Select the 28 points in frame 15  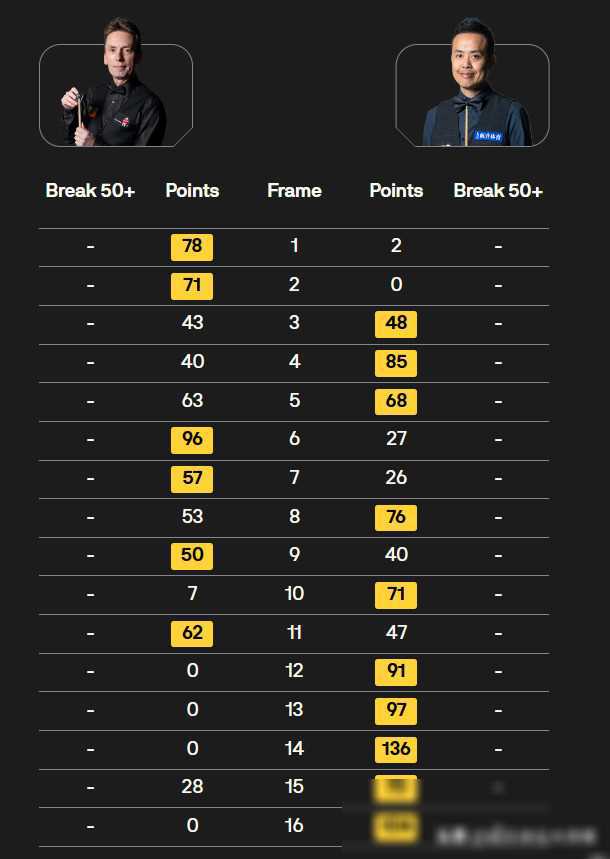coord(192,787)
